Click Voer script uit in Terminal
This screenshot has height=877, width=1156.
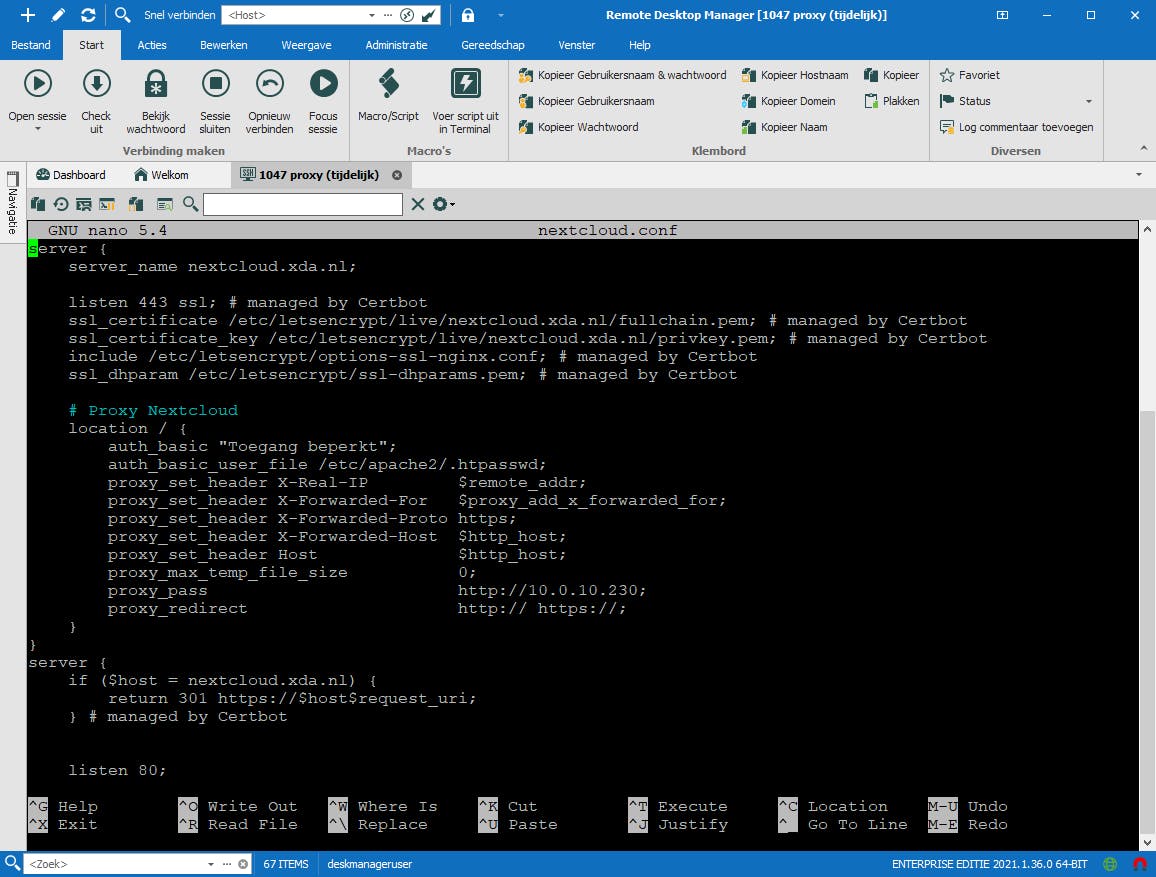tap(465, 84)
